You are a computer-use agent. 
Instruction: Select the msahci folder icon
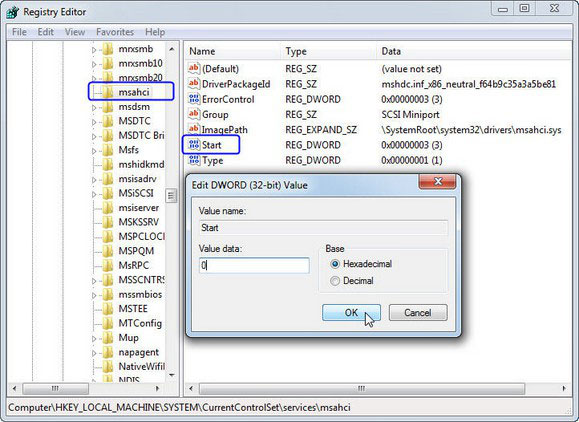click(108, 92)
